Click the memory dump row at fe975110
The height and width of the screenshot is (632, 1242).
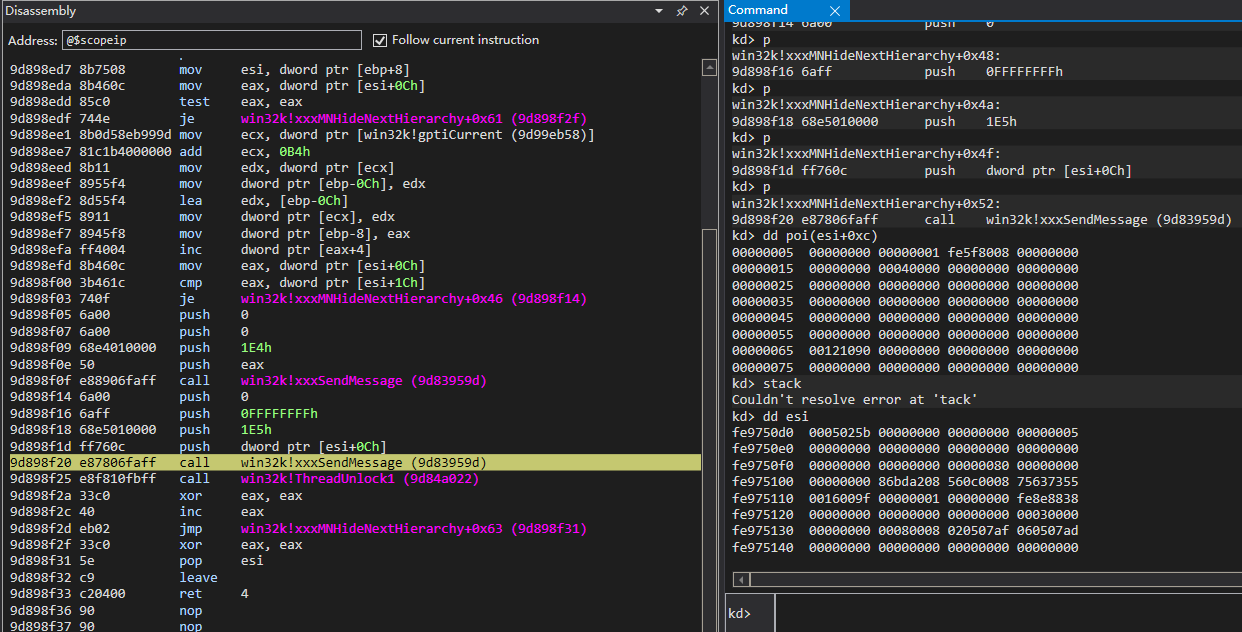tap(905, 498)
